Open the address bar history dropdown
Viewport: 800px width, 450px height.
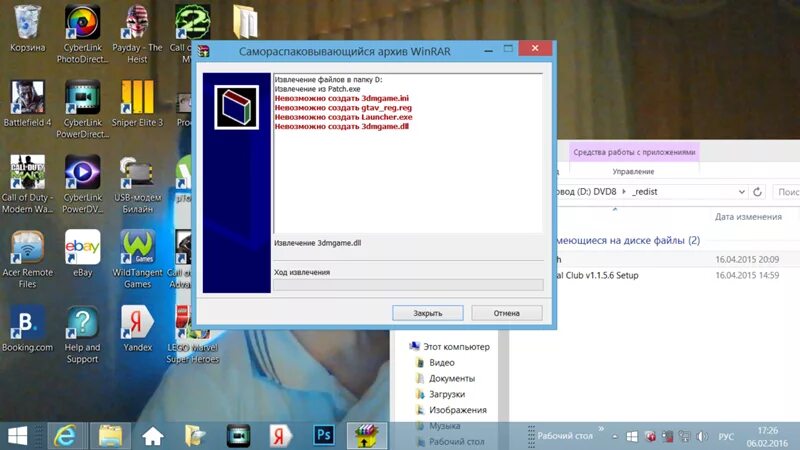pos(741,192)
